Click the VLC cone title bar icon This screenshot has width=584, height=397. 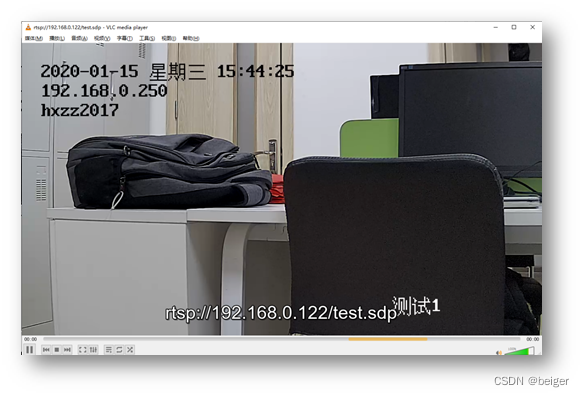coord(28,27)
